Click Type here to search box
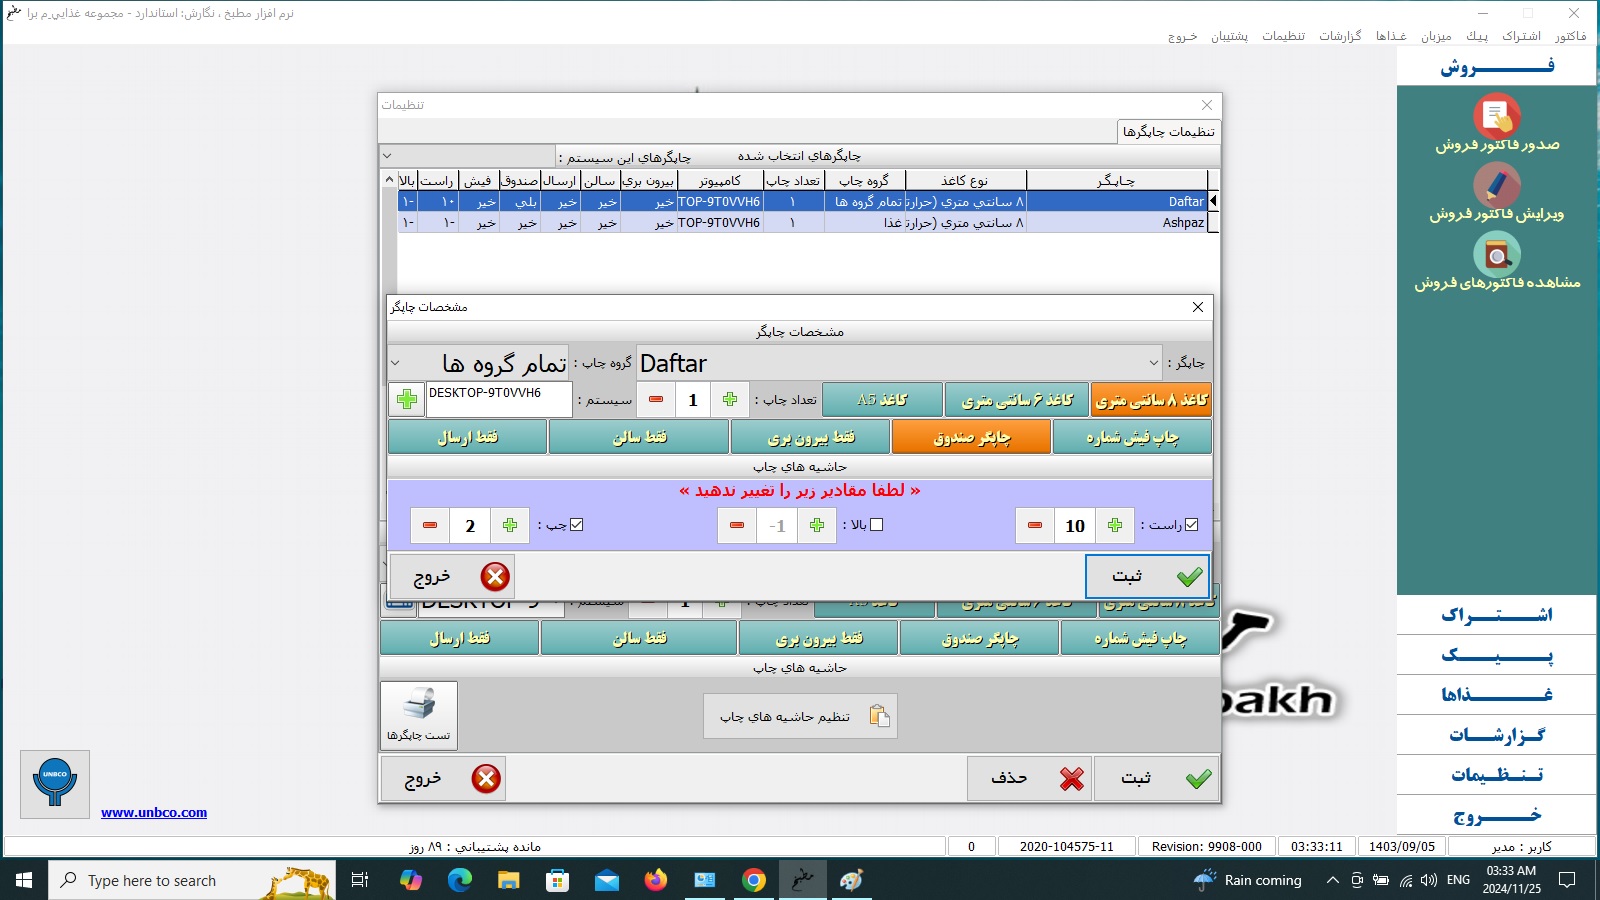 (x=191, y=880)
